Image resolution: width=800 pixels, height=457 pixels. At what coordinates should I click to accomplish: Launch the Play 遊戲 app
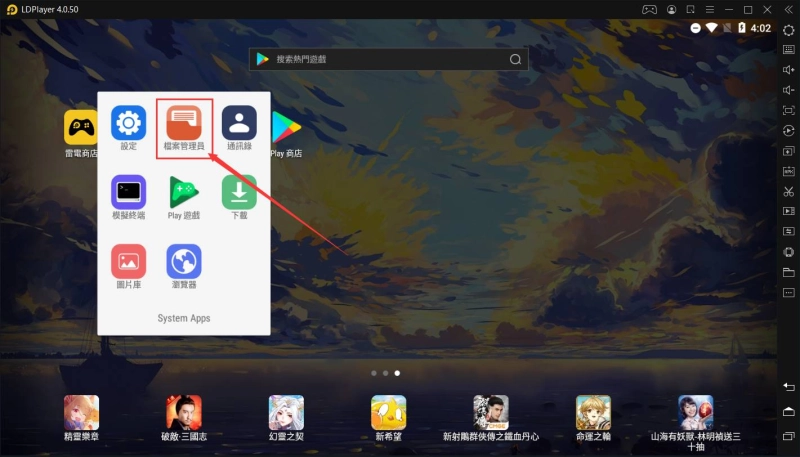coord(184,192)
